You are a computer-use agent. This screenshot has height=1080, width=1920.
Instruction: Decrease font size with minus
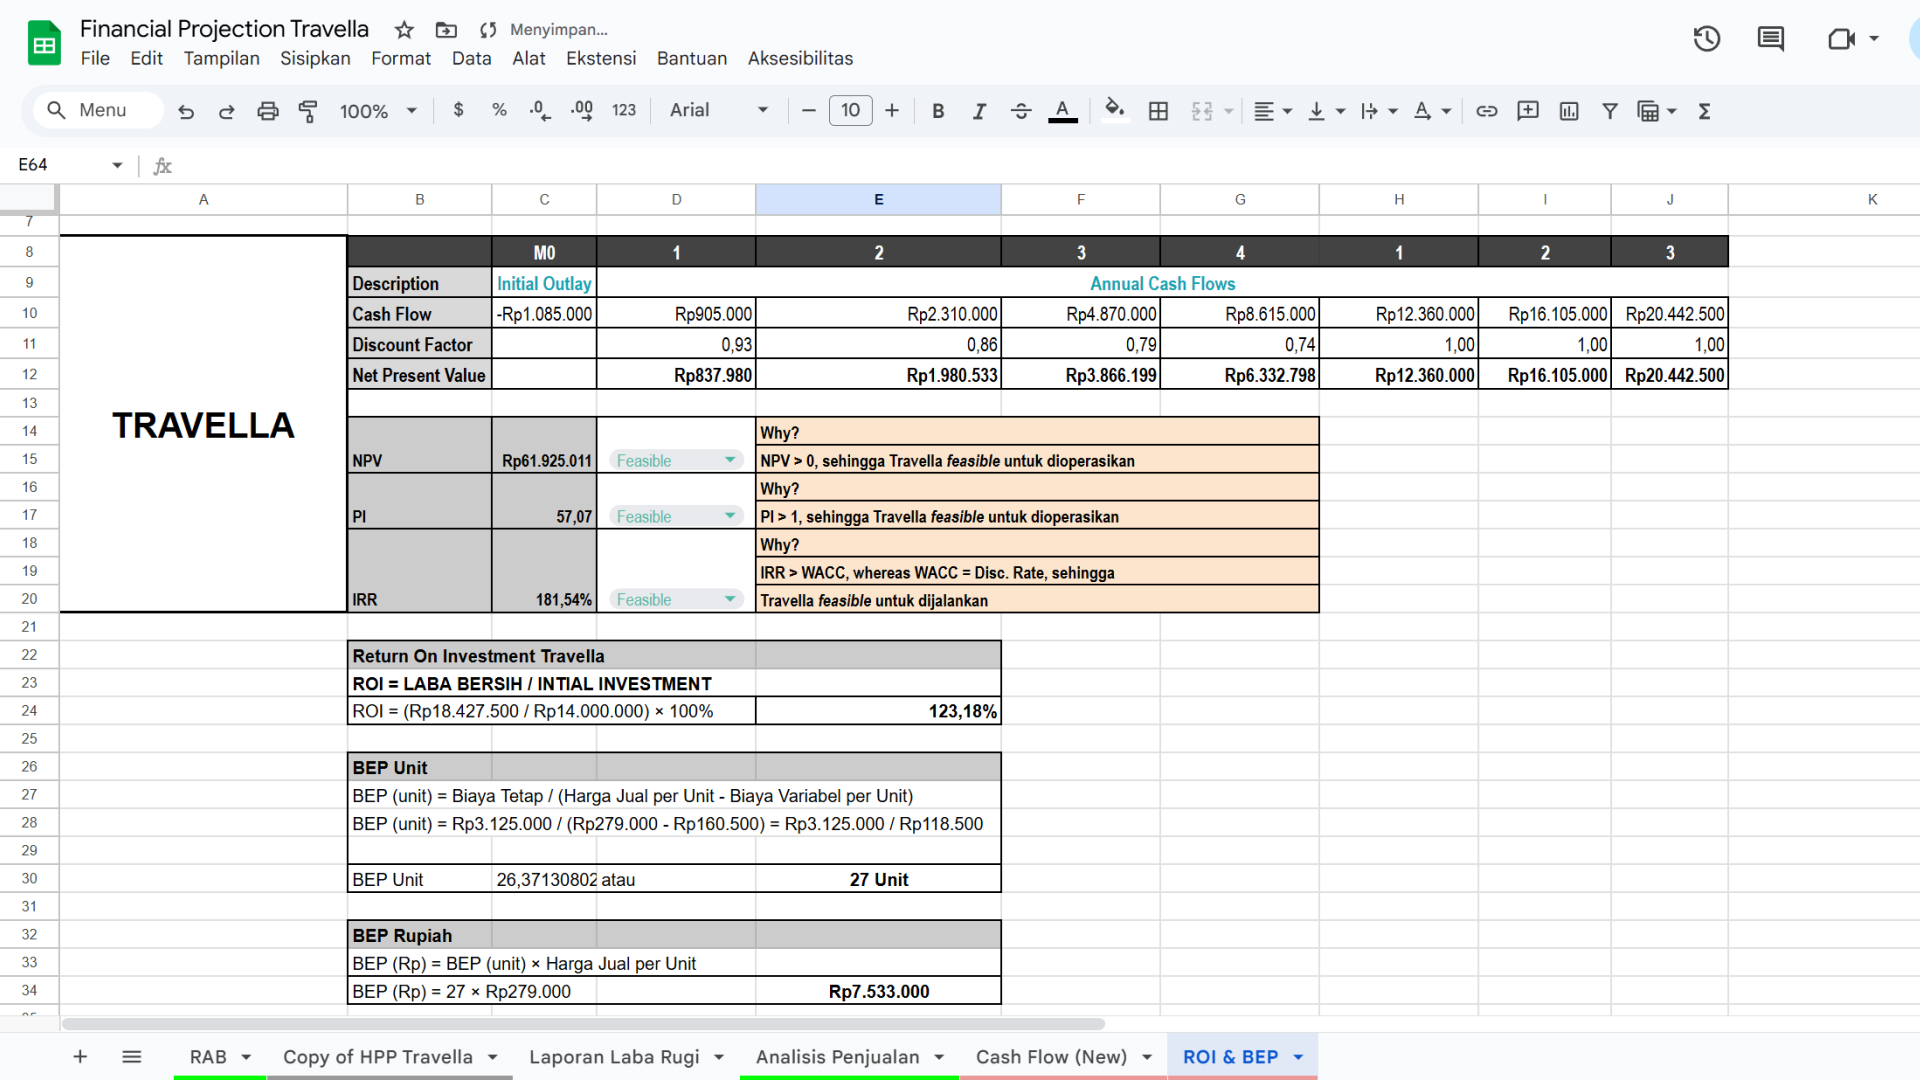pyautogui.click(x=809, y=110)
